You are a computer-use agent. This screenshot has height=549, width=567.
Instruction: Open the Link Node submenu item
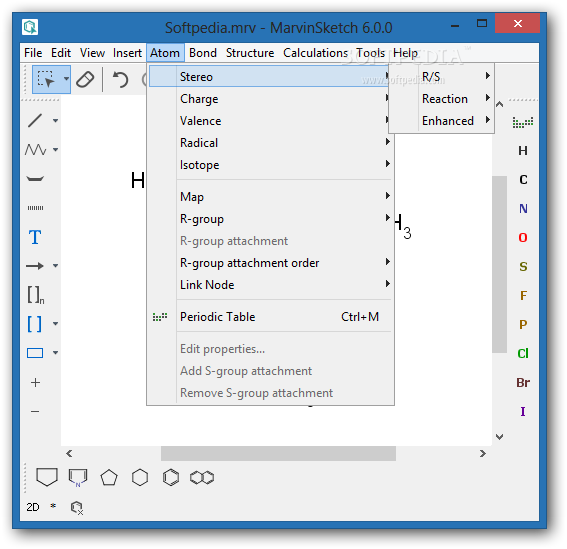pyautogui.click(x=270, y=285)
